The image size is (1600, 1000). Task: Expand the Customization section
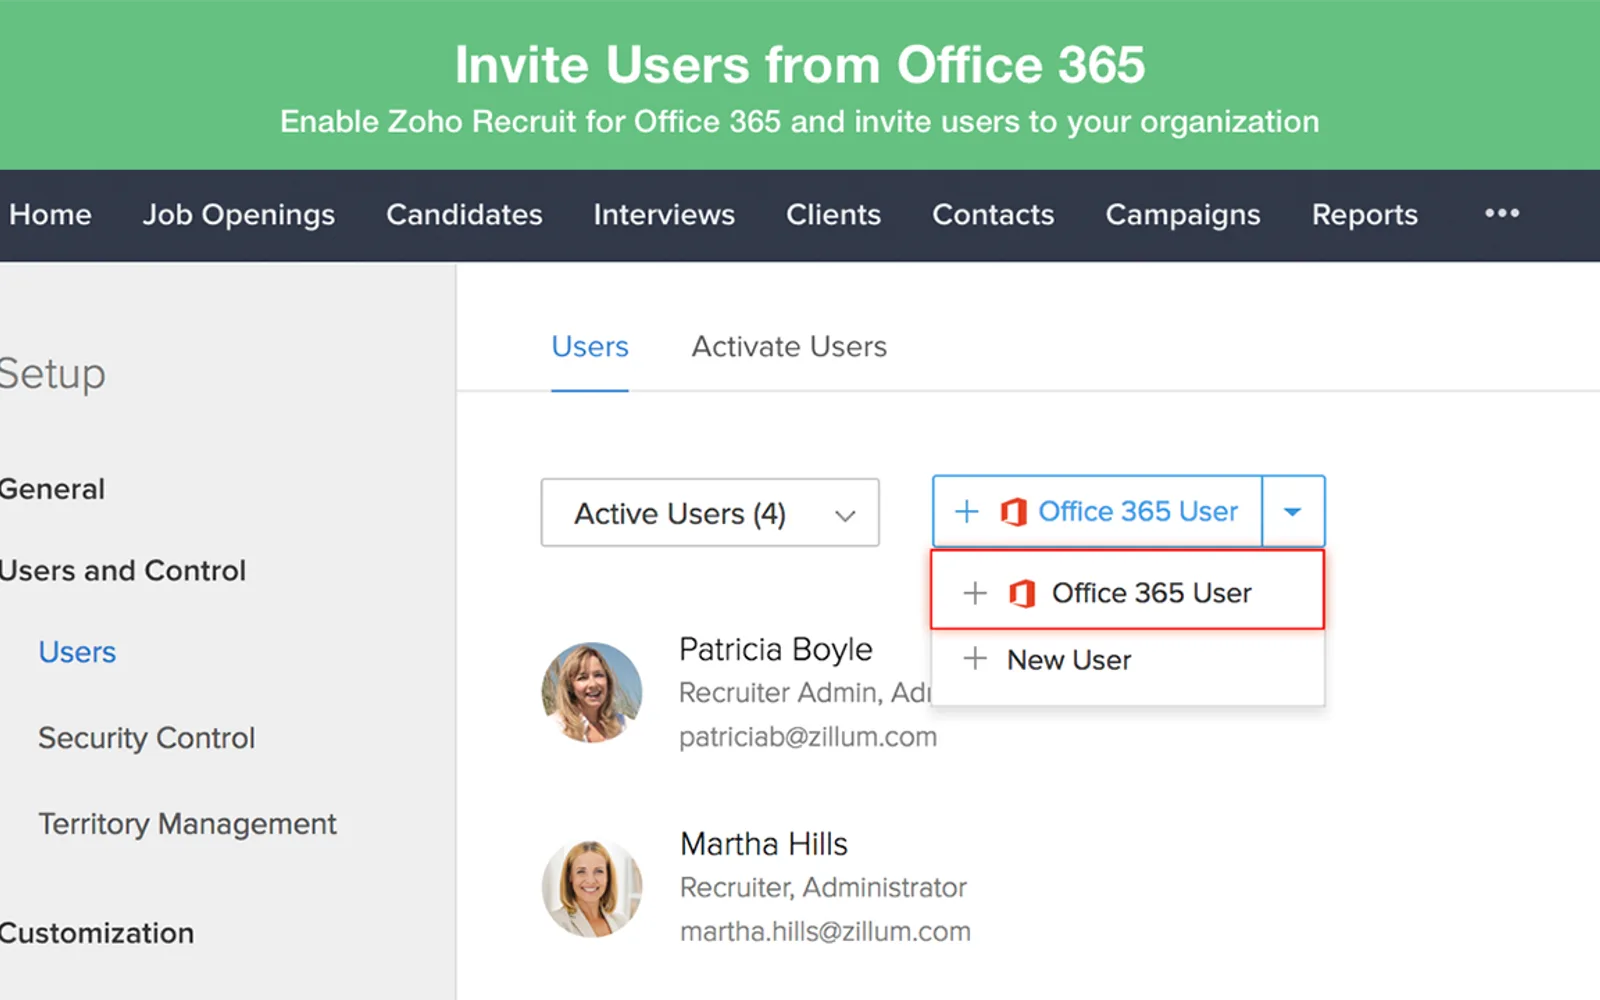point(97,933)
